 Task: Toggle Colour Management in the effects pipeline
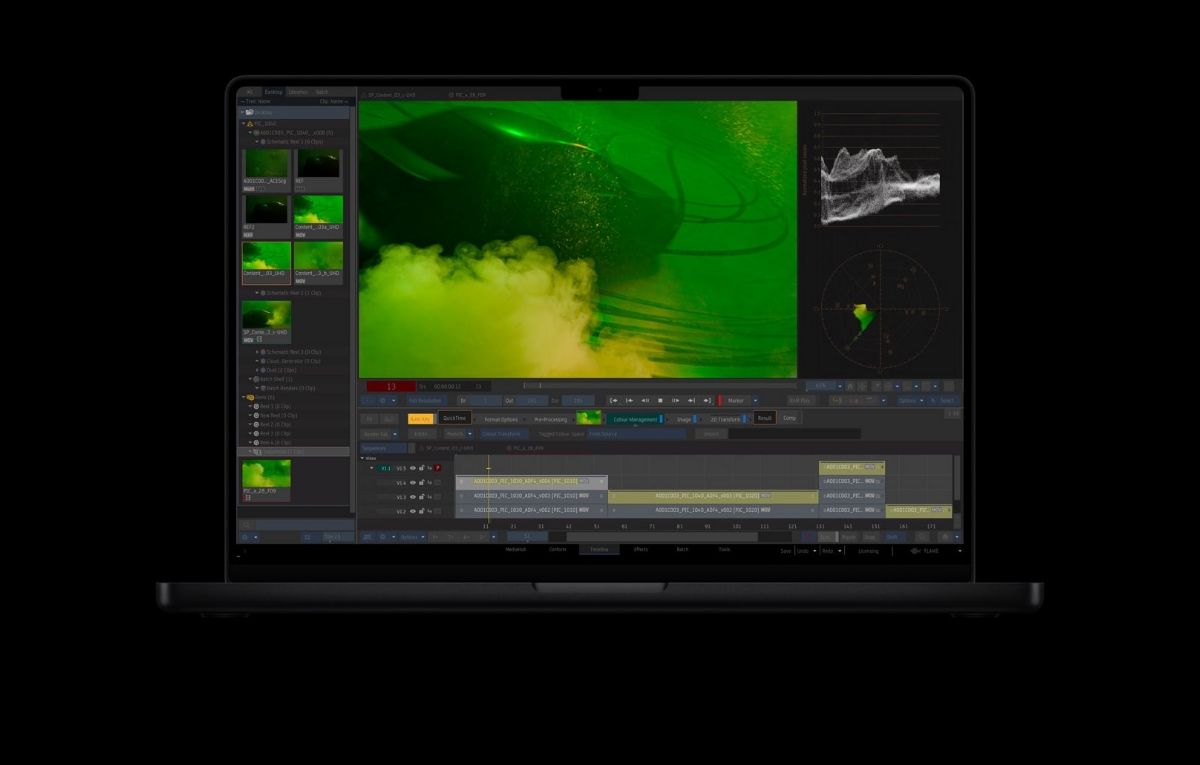660,418
